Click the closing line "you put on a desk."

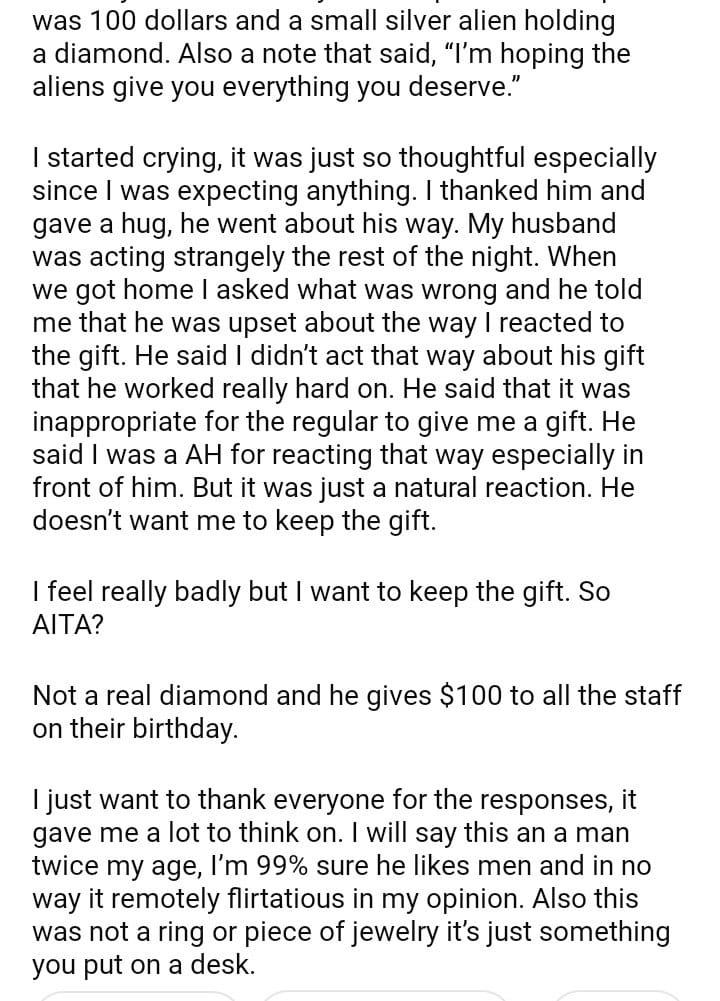[x=143, y=966]
